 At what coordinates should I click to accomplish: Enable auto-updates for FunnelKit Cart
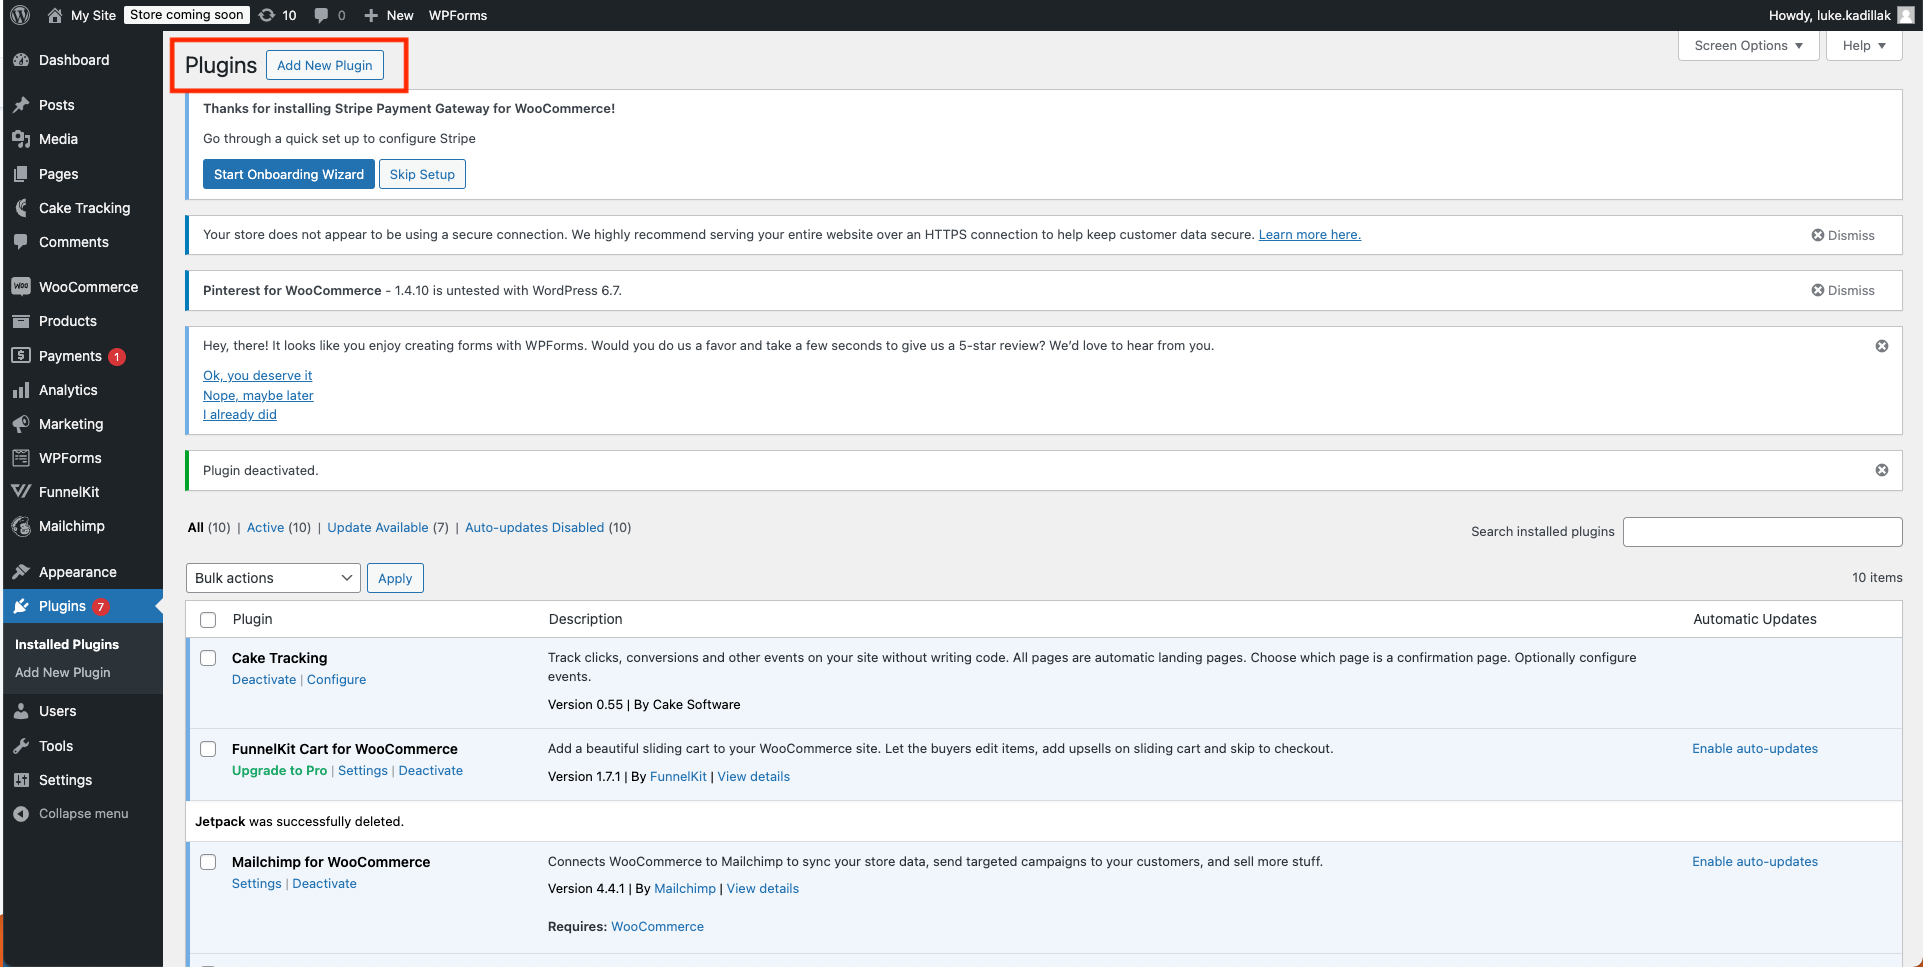point(1755,748)
